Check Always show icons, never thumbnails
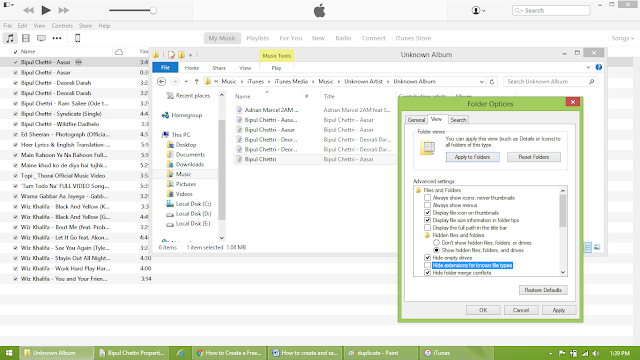This screenshot has width=640, height=360. tap(427, 198)
